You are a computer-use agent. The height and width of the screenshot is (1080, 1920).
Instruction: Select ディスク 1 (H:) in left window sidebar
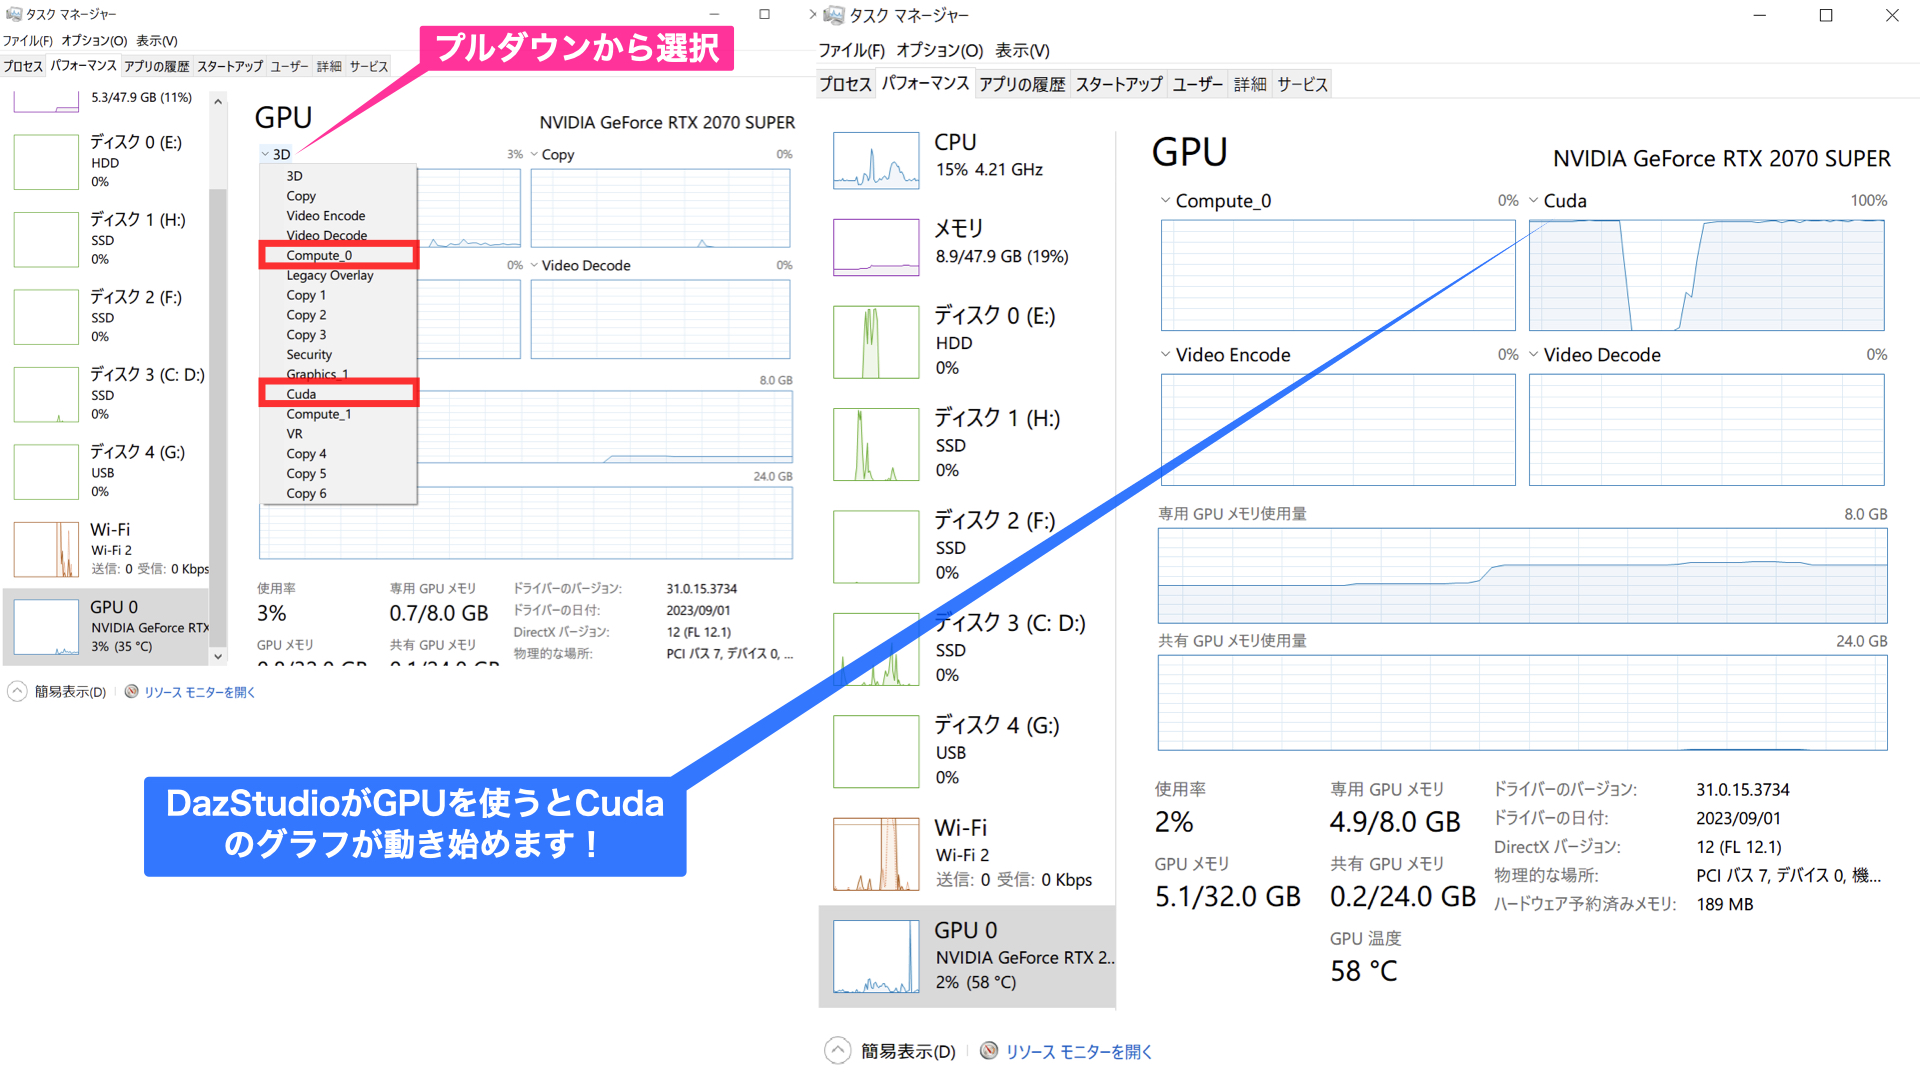107,238
